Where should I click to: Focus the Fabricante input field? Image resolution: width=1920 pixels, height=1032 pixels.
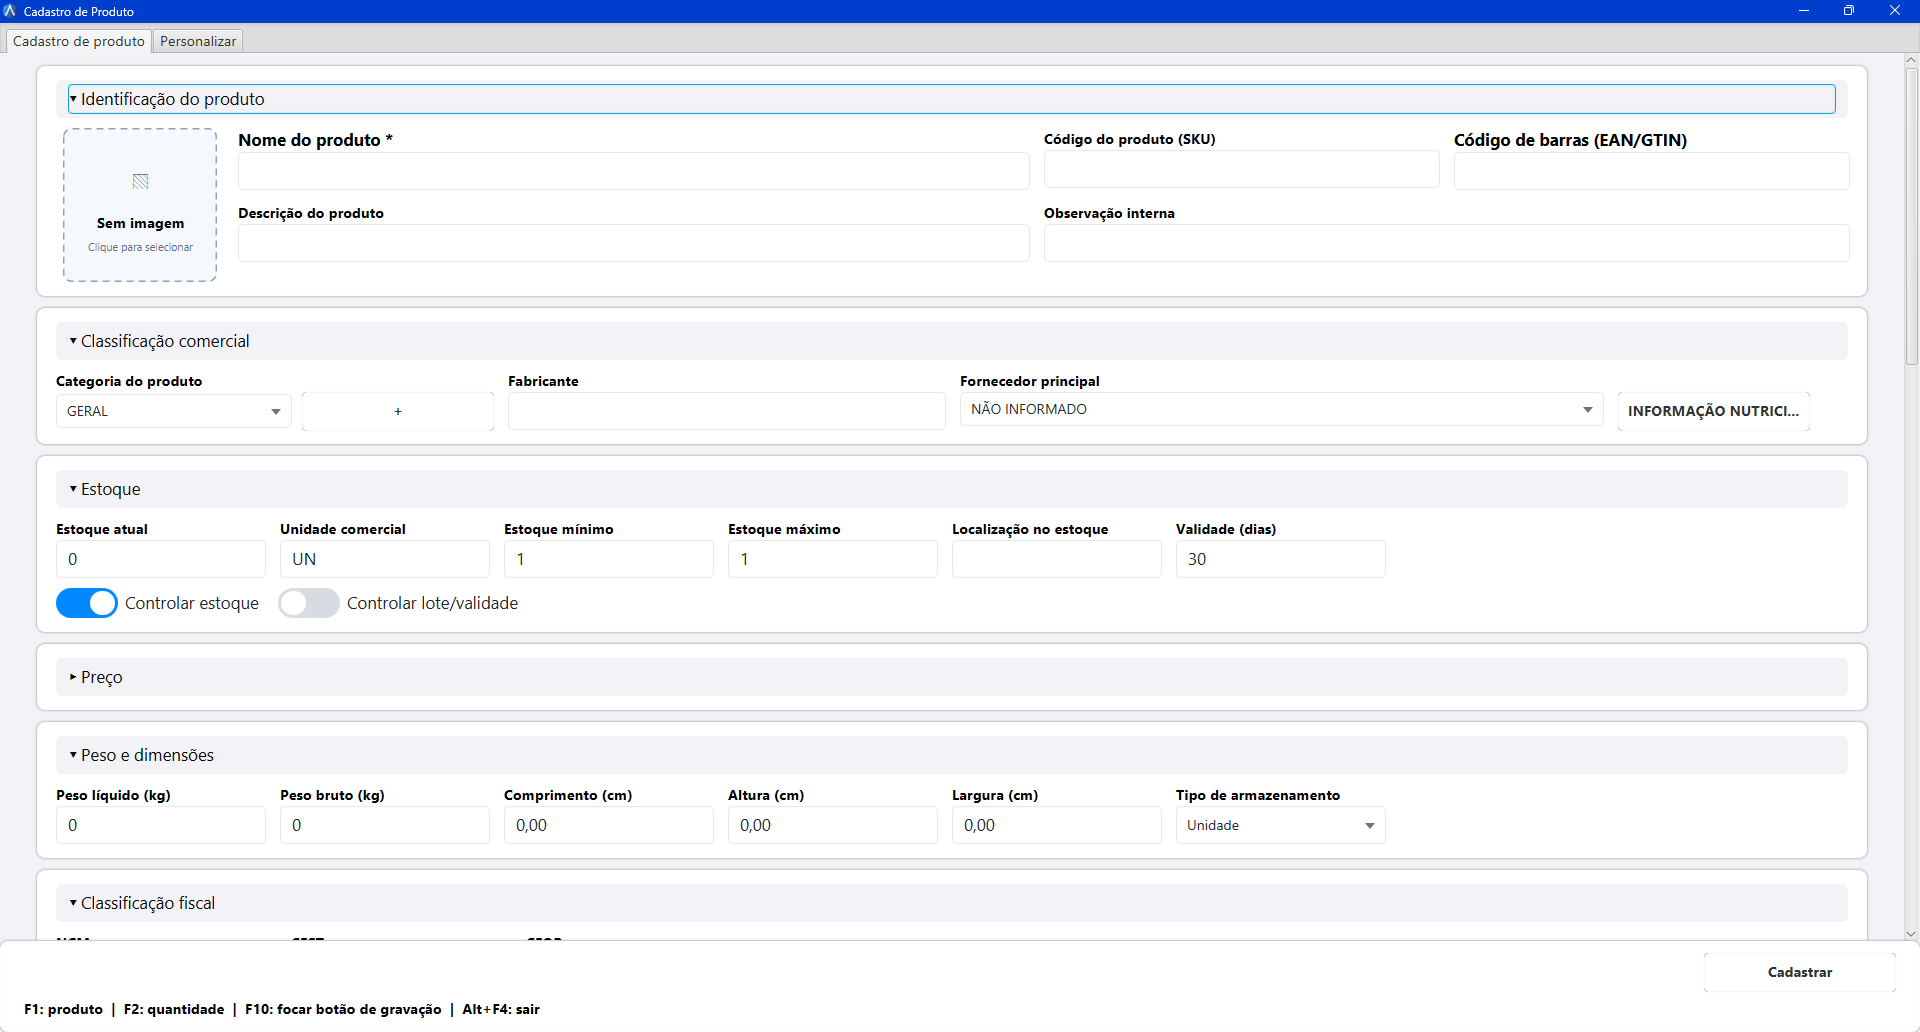[x=727, y=411]
